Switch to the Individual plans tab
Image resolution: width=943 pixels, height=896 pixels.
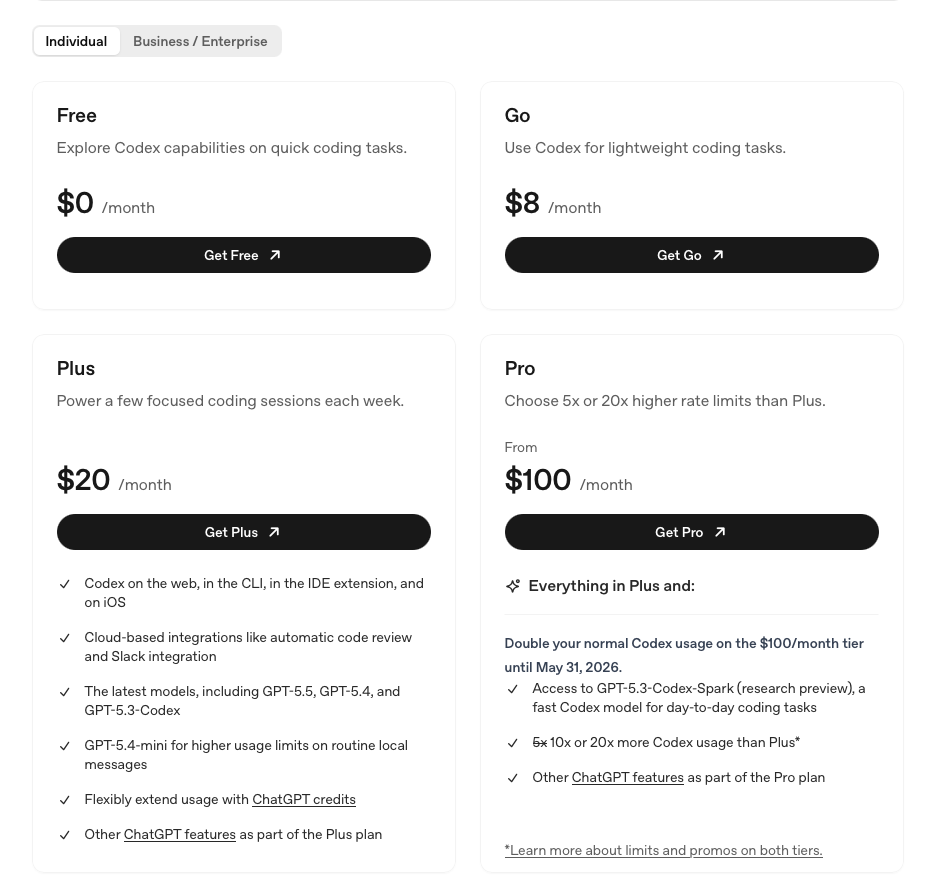click(x=76, y=41)
